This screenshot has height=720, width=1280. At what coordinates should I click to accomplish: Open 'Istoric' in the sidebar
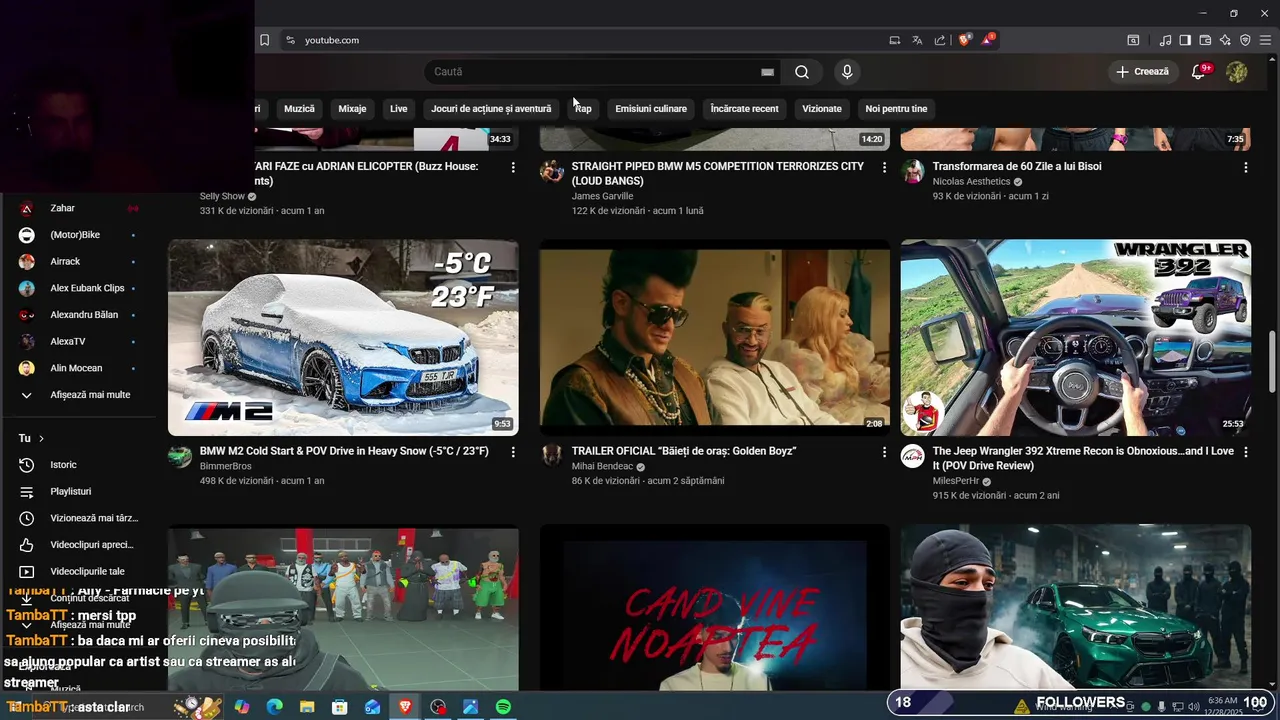[80, 465]
